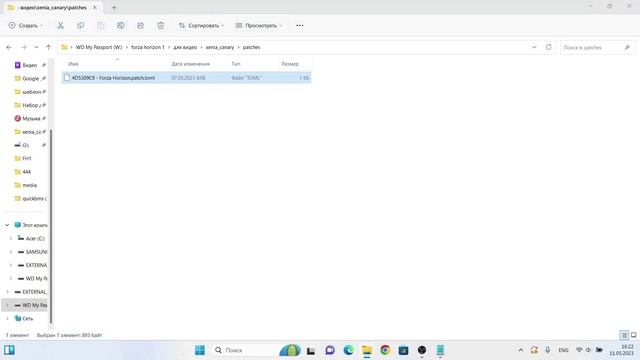Expand the SAMSUNG drive node
This screenshot has width=640, height=360.
pyautogui.click(x=11, y=252)
